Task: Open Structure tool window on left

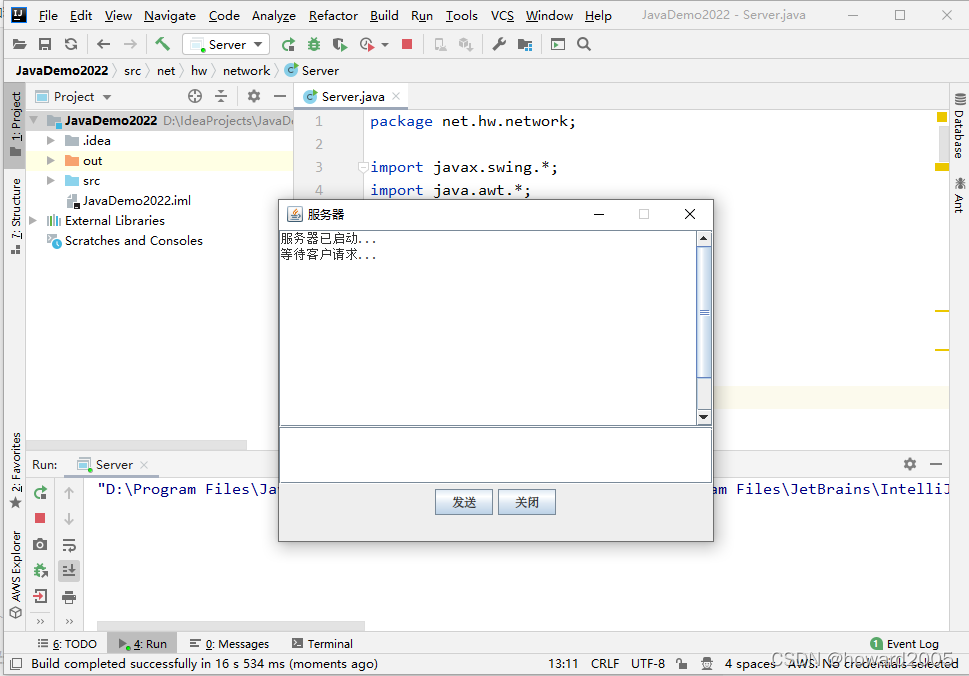Action: coord(15,216)
